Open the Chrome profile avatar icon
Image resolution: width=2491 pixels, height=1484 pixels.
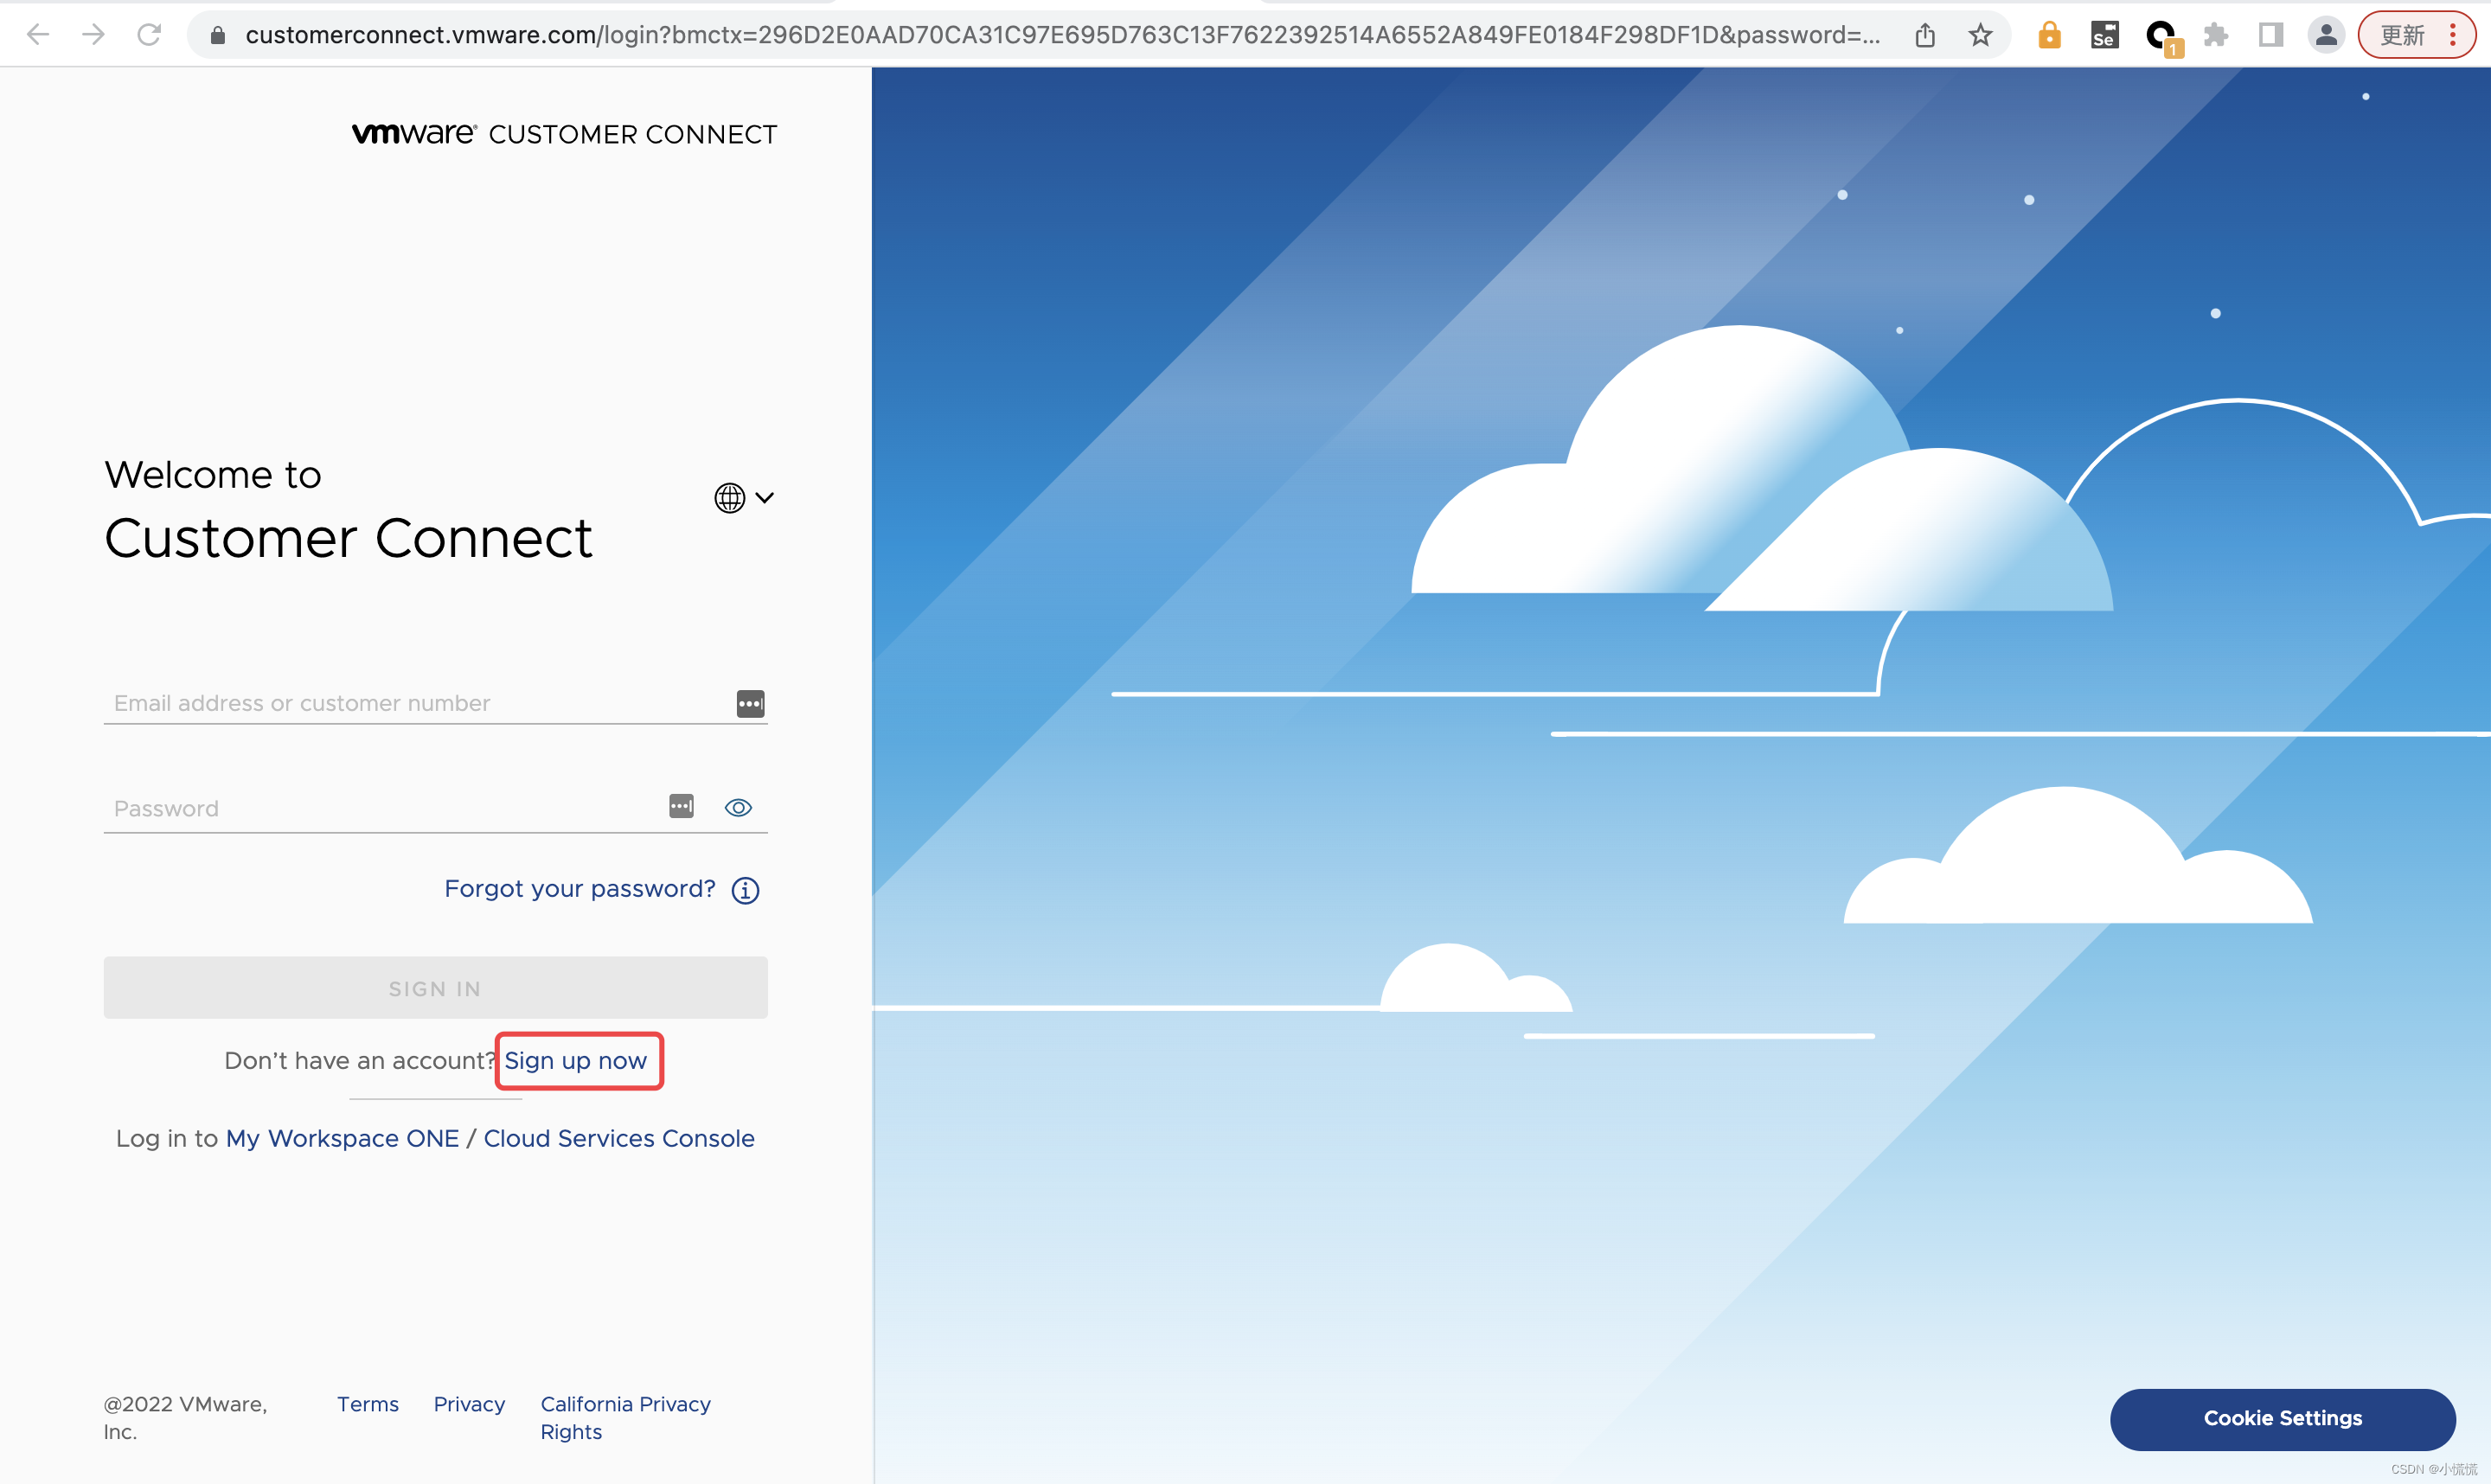click(2326, 35)
